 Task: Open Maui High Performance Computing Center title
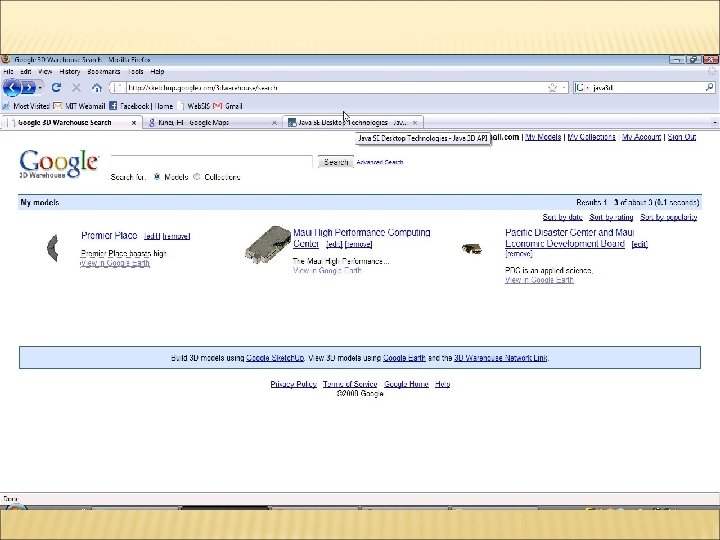(x=361, y=238)
